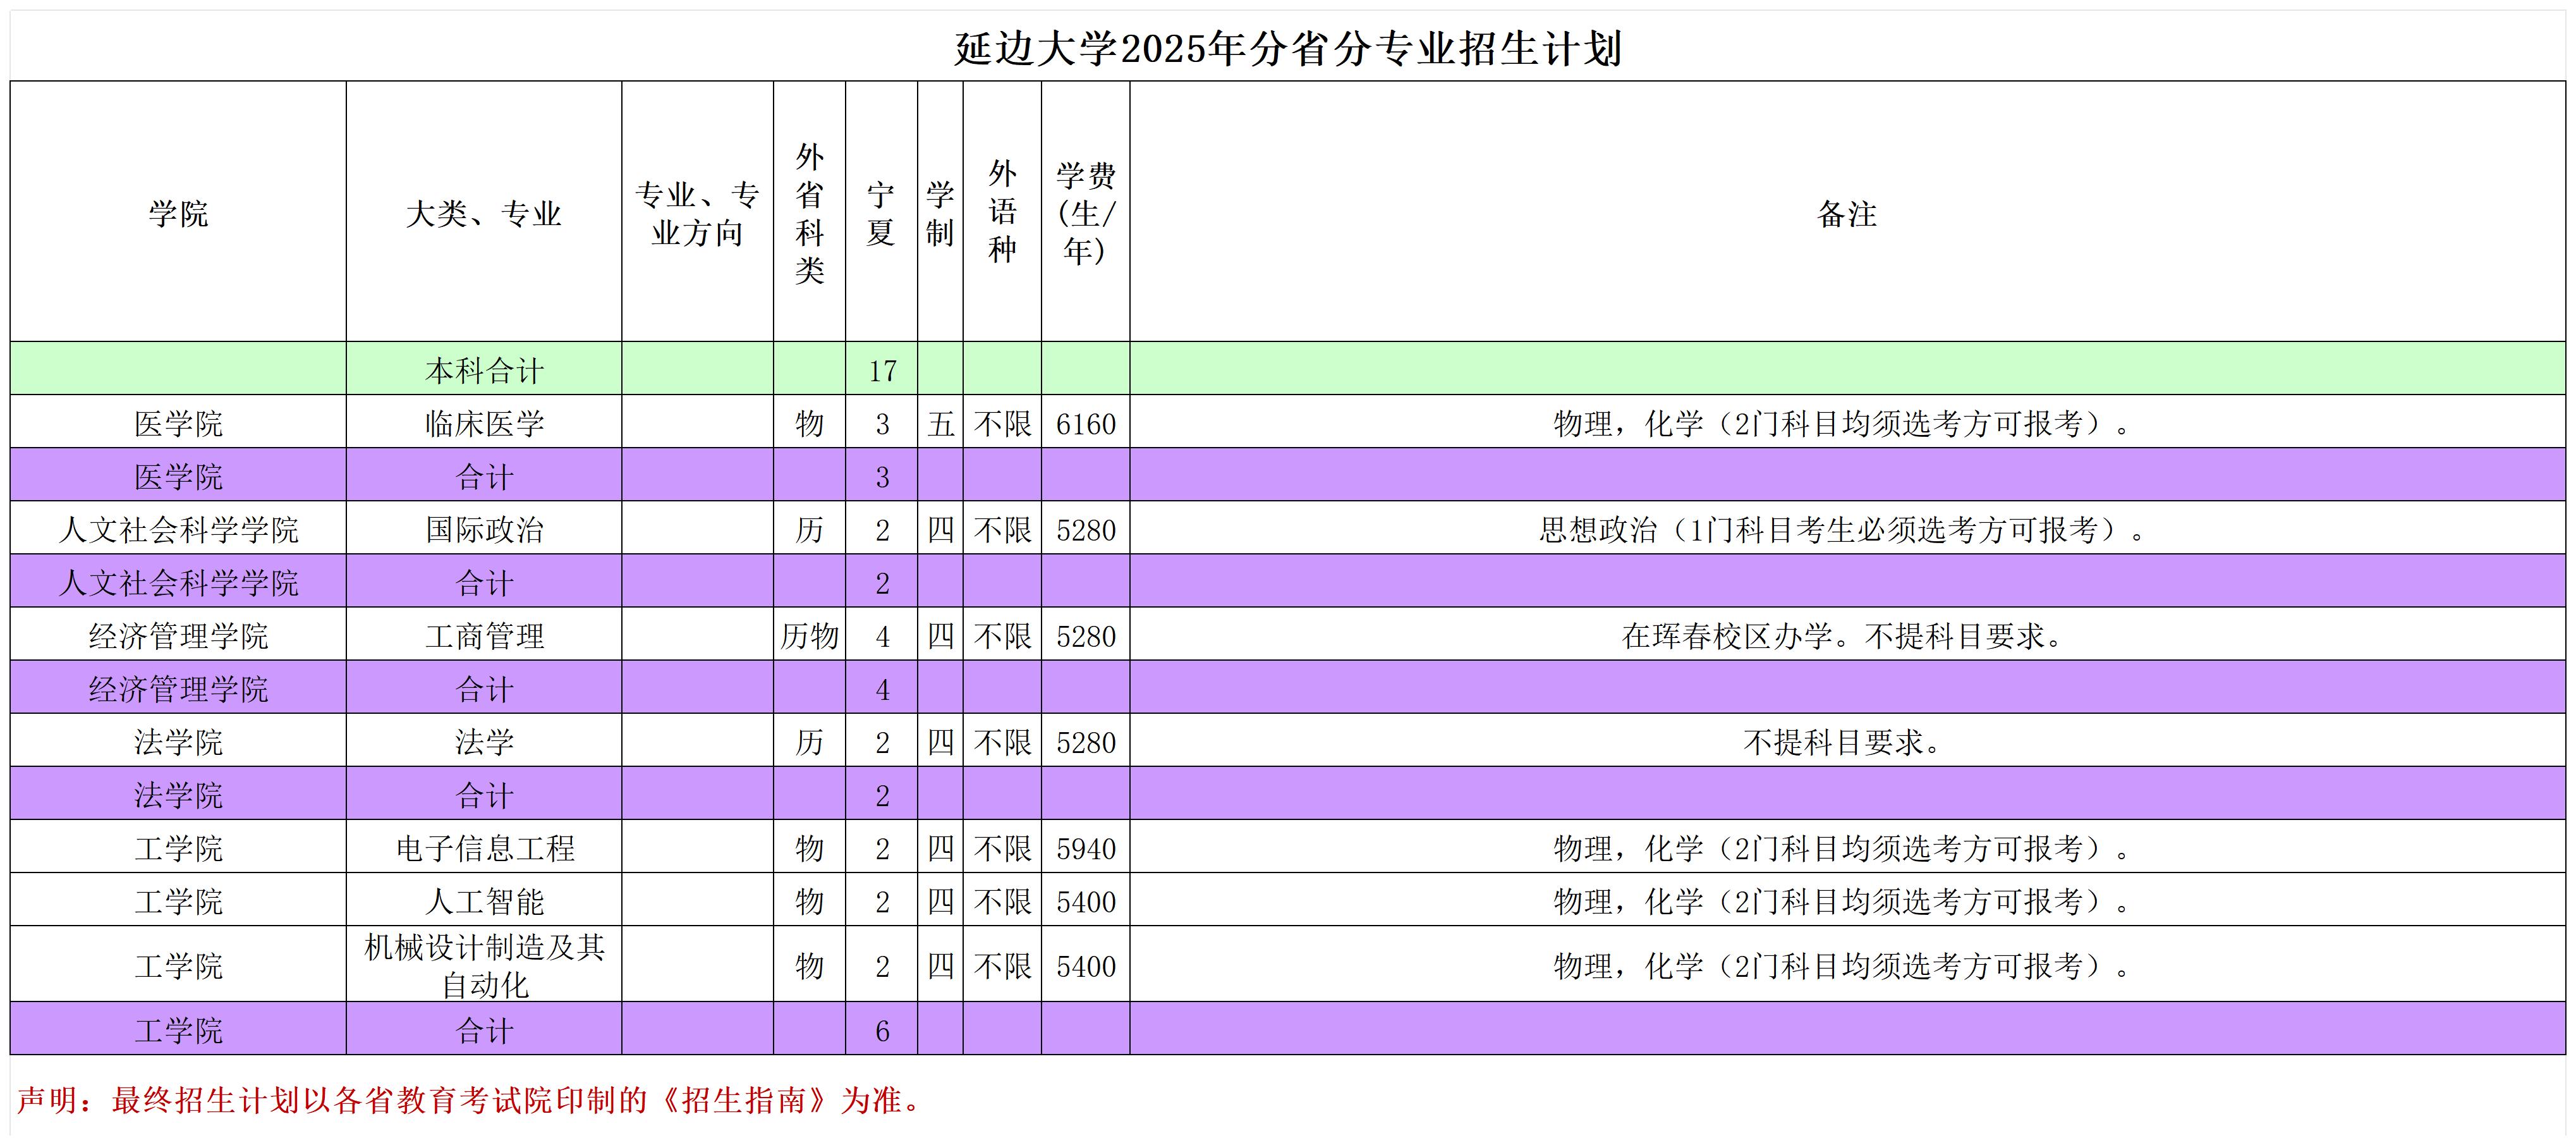This screenshot has height=1145, width=2576.
Task: Click the 国际政治 major cell
Action: [x=484, y=528]
